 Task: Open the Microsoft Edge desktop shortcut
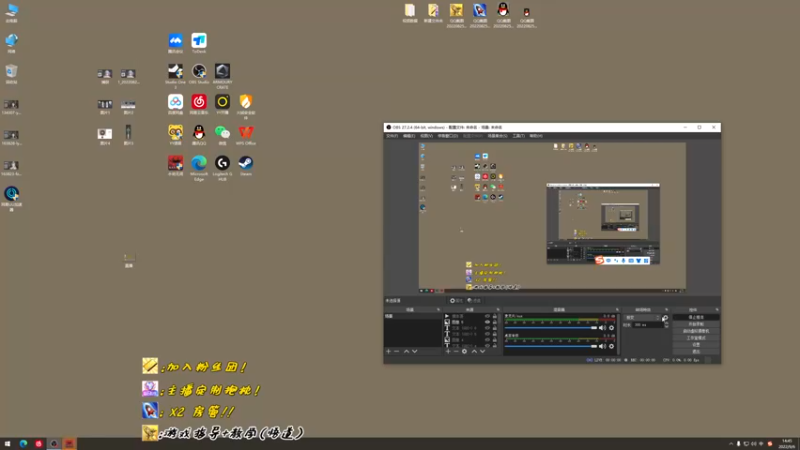[x=198, y=168]
